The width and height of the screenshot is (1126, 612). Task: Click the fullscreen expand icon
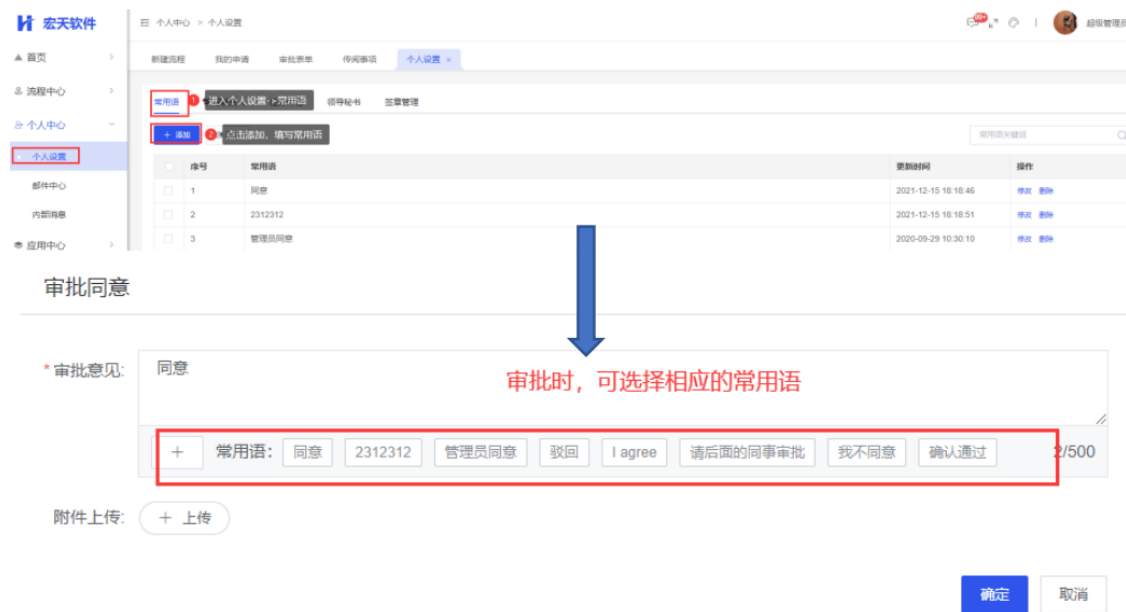(993, 24)
